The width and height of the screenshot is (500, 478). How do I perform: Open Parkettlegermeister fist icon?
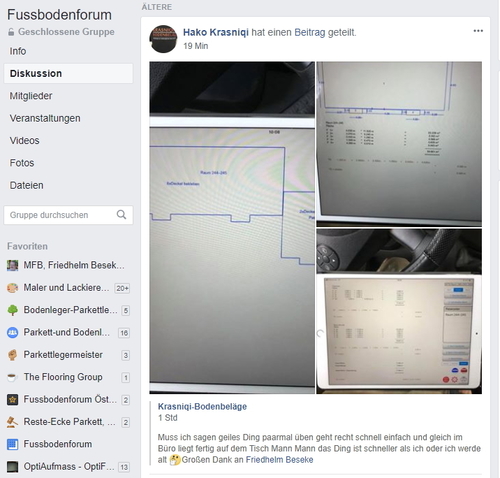pyautogui.click(x=13, y=355)
